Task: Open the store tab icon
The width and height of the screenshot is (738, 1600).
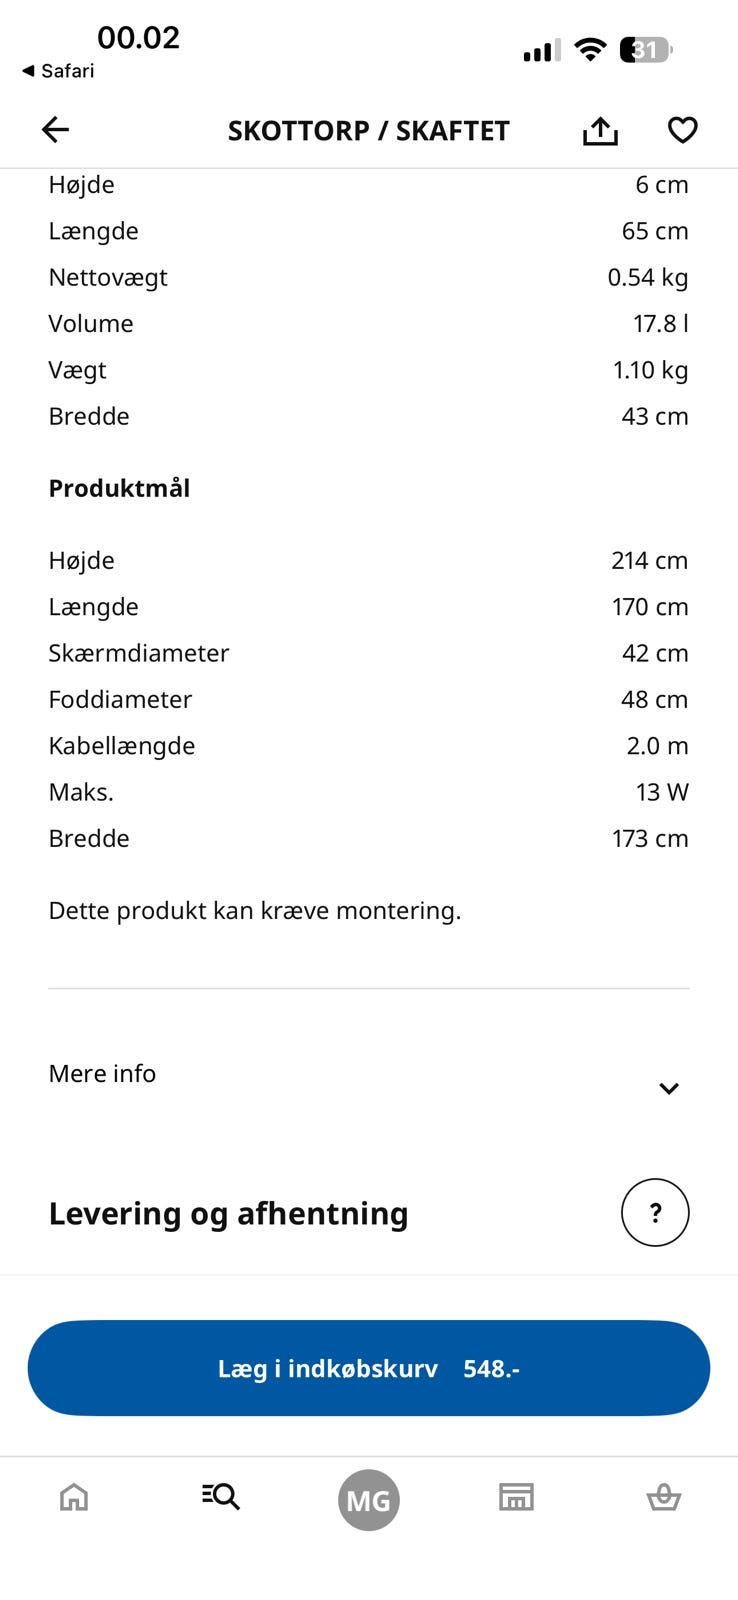Action: (516, 1497)
